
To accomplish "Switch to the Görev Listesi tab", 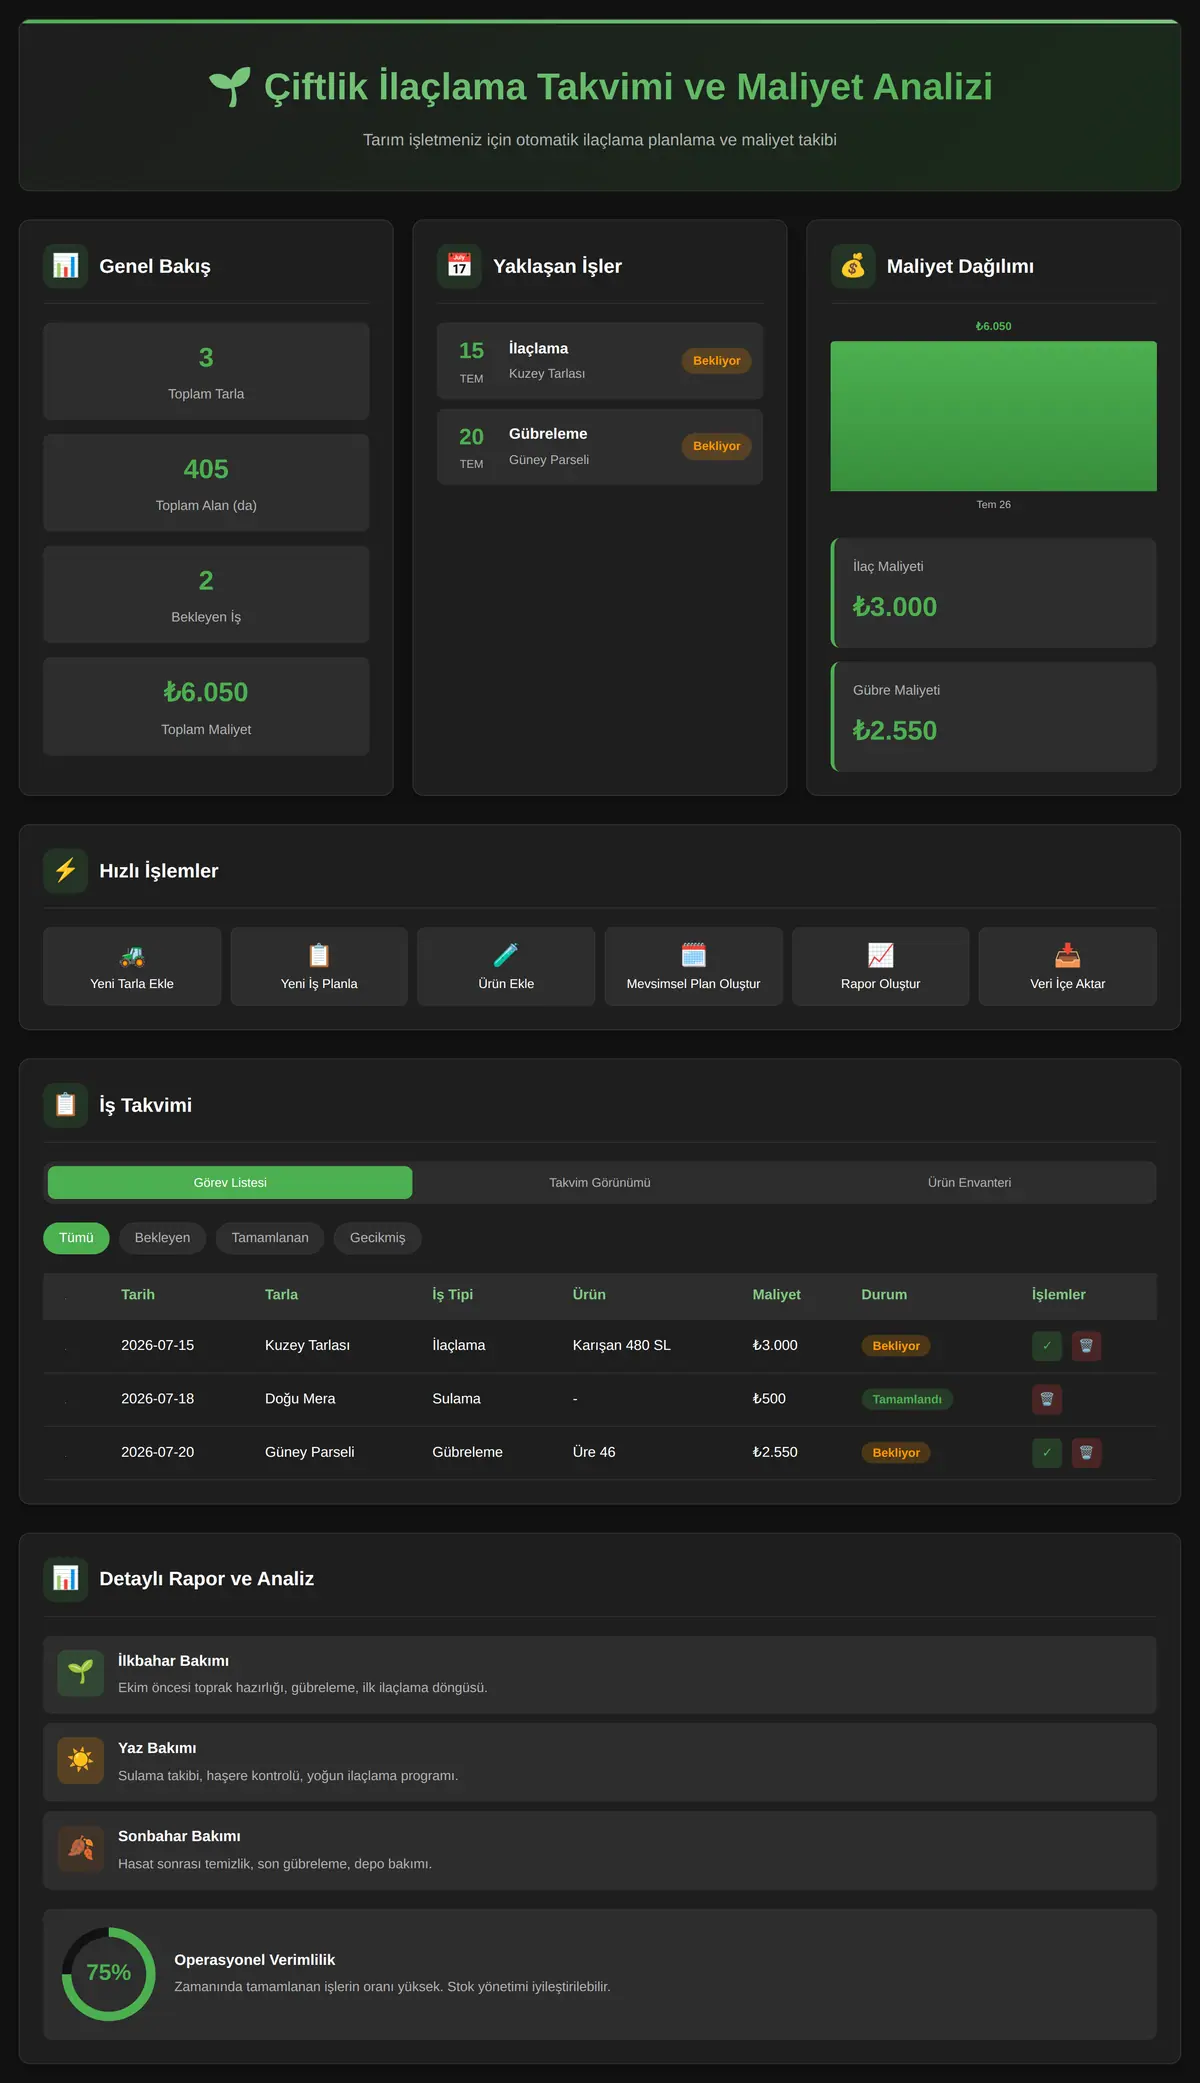I will (x=230, y=1182).
